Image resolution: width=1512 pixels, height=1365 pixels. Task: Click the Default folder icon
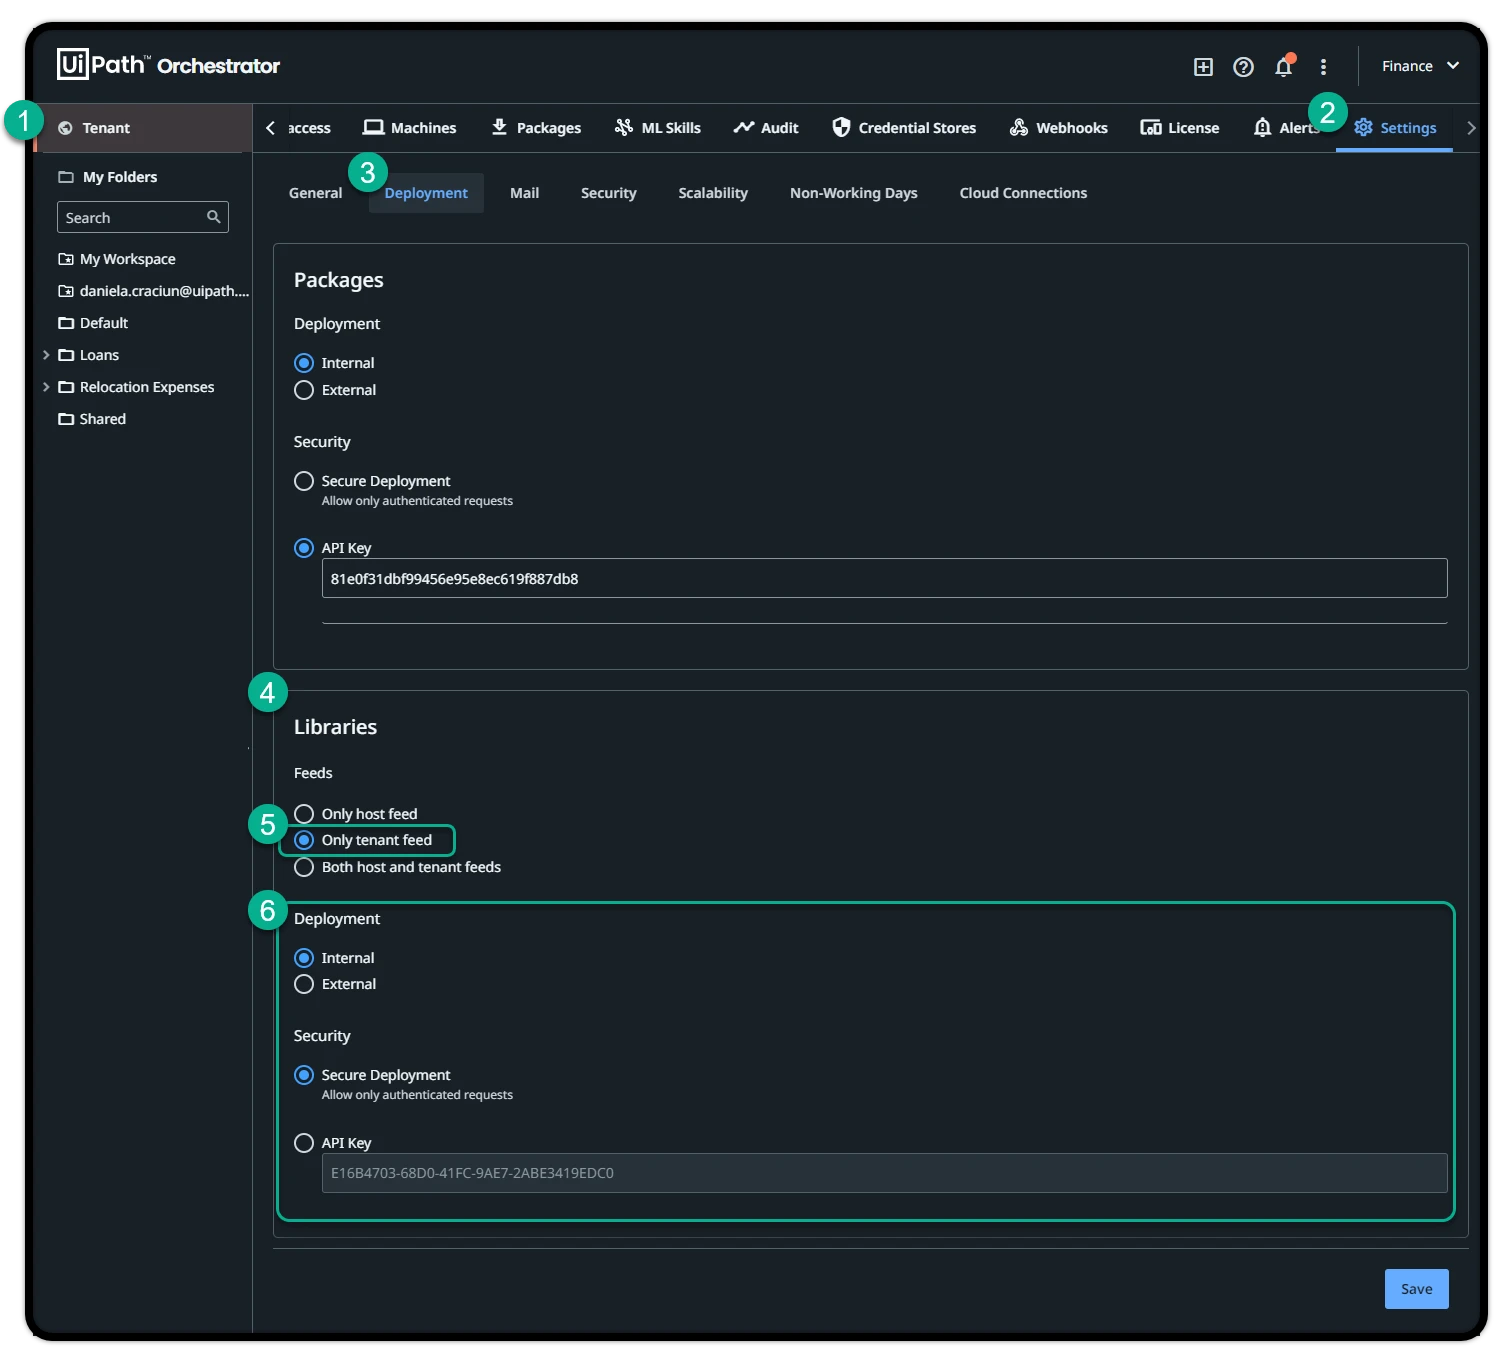66,323
